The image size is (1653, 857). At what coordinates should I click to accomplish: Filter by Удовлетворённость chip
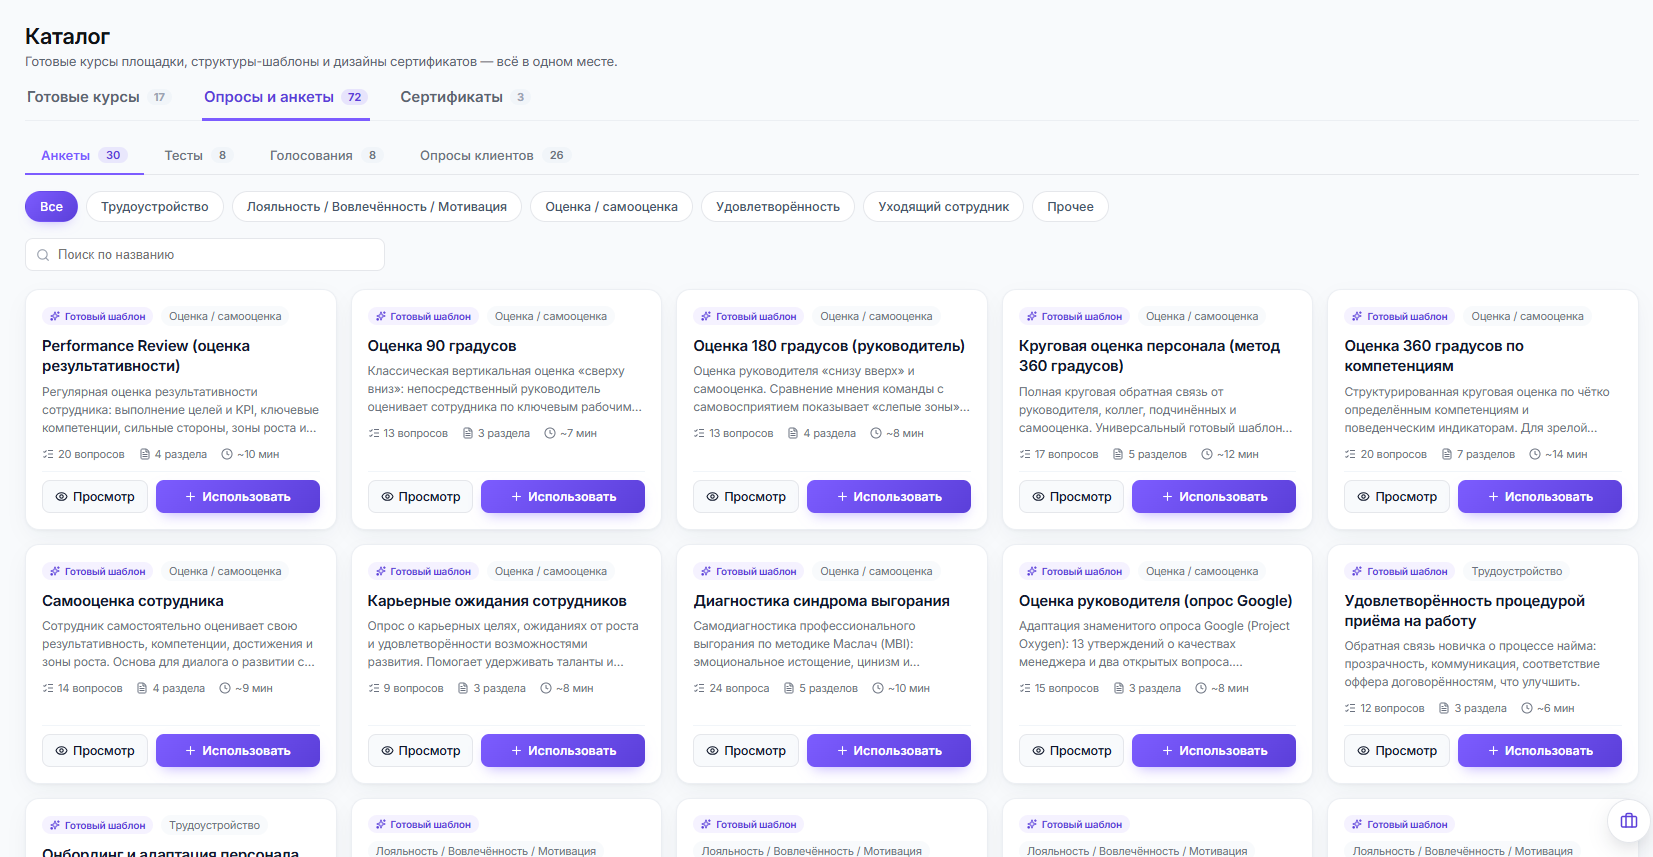(x=778, y=207)
